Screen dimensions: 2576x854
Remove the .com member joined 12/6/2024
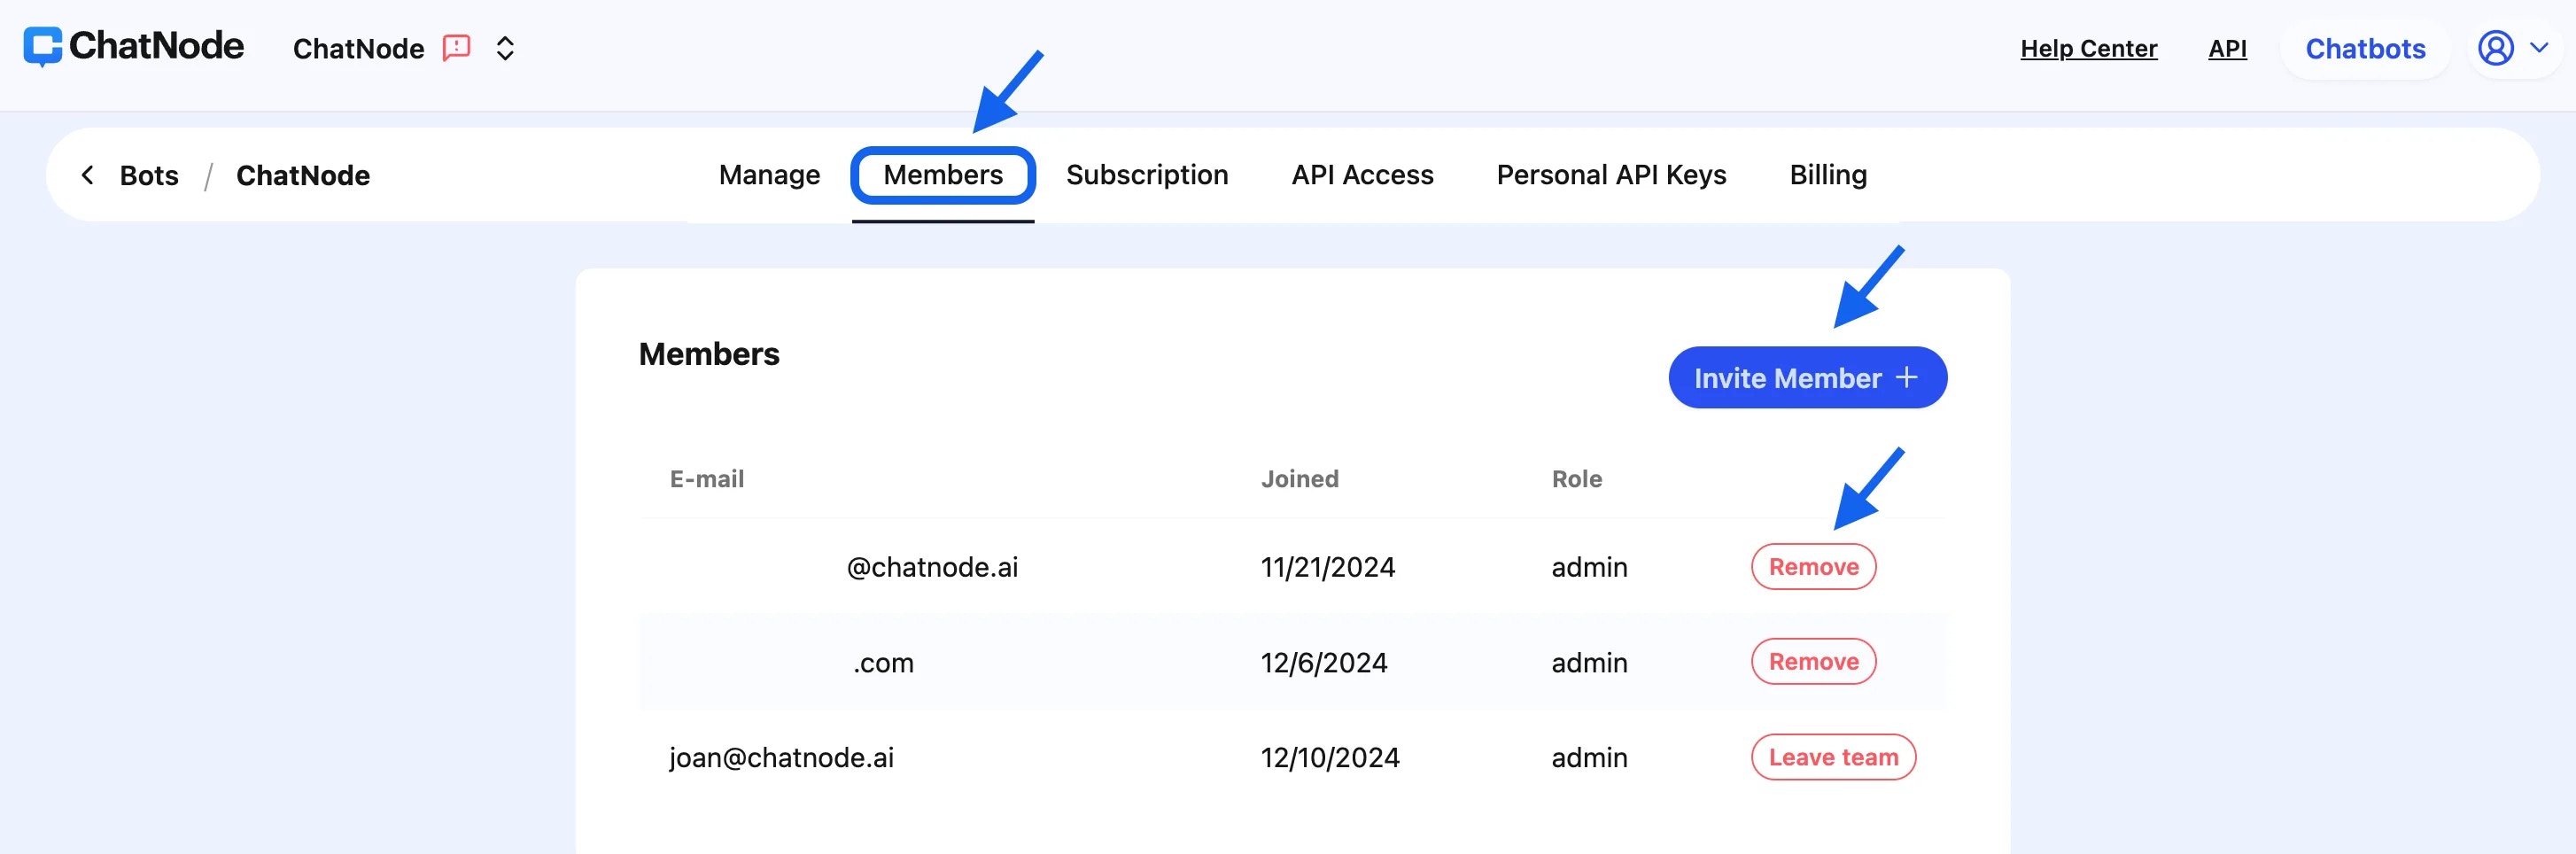[1813, 661]
